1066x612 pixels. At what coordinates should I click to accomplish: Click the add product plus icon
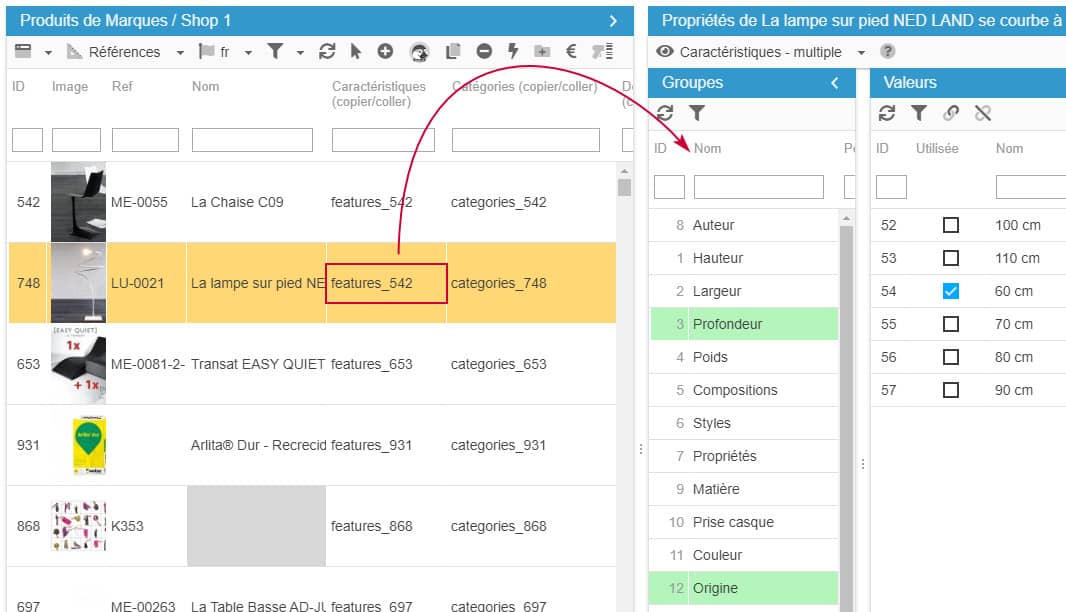[x=385, y=52]
